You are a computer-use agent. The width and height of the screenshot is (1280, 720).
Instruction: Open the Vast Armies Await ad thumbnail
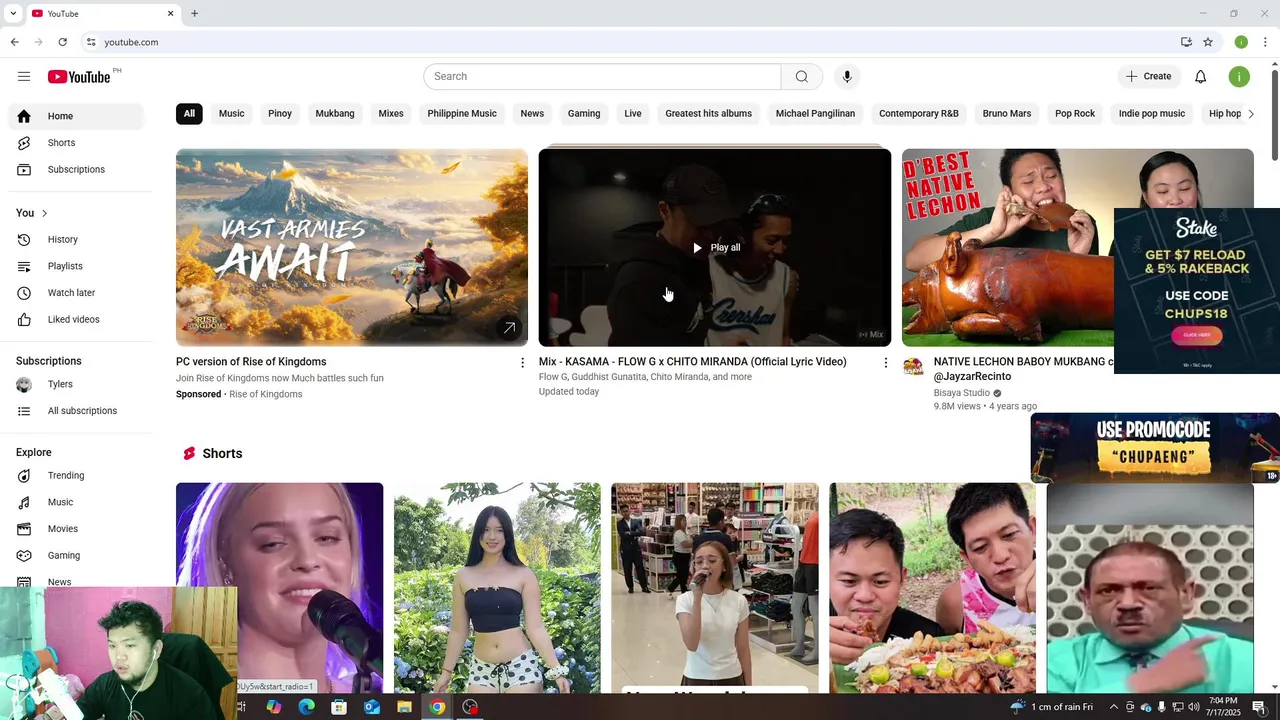(x=352, y=248)
